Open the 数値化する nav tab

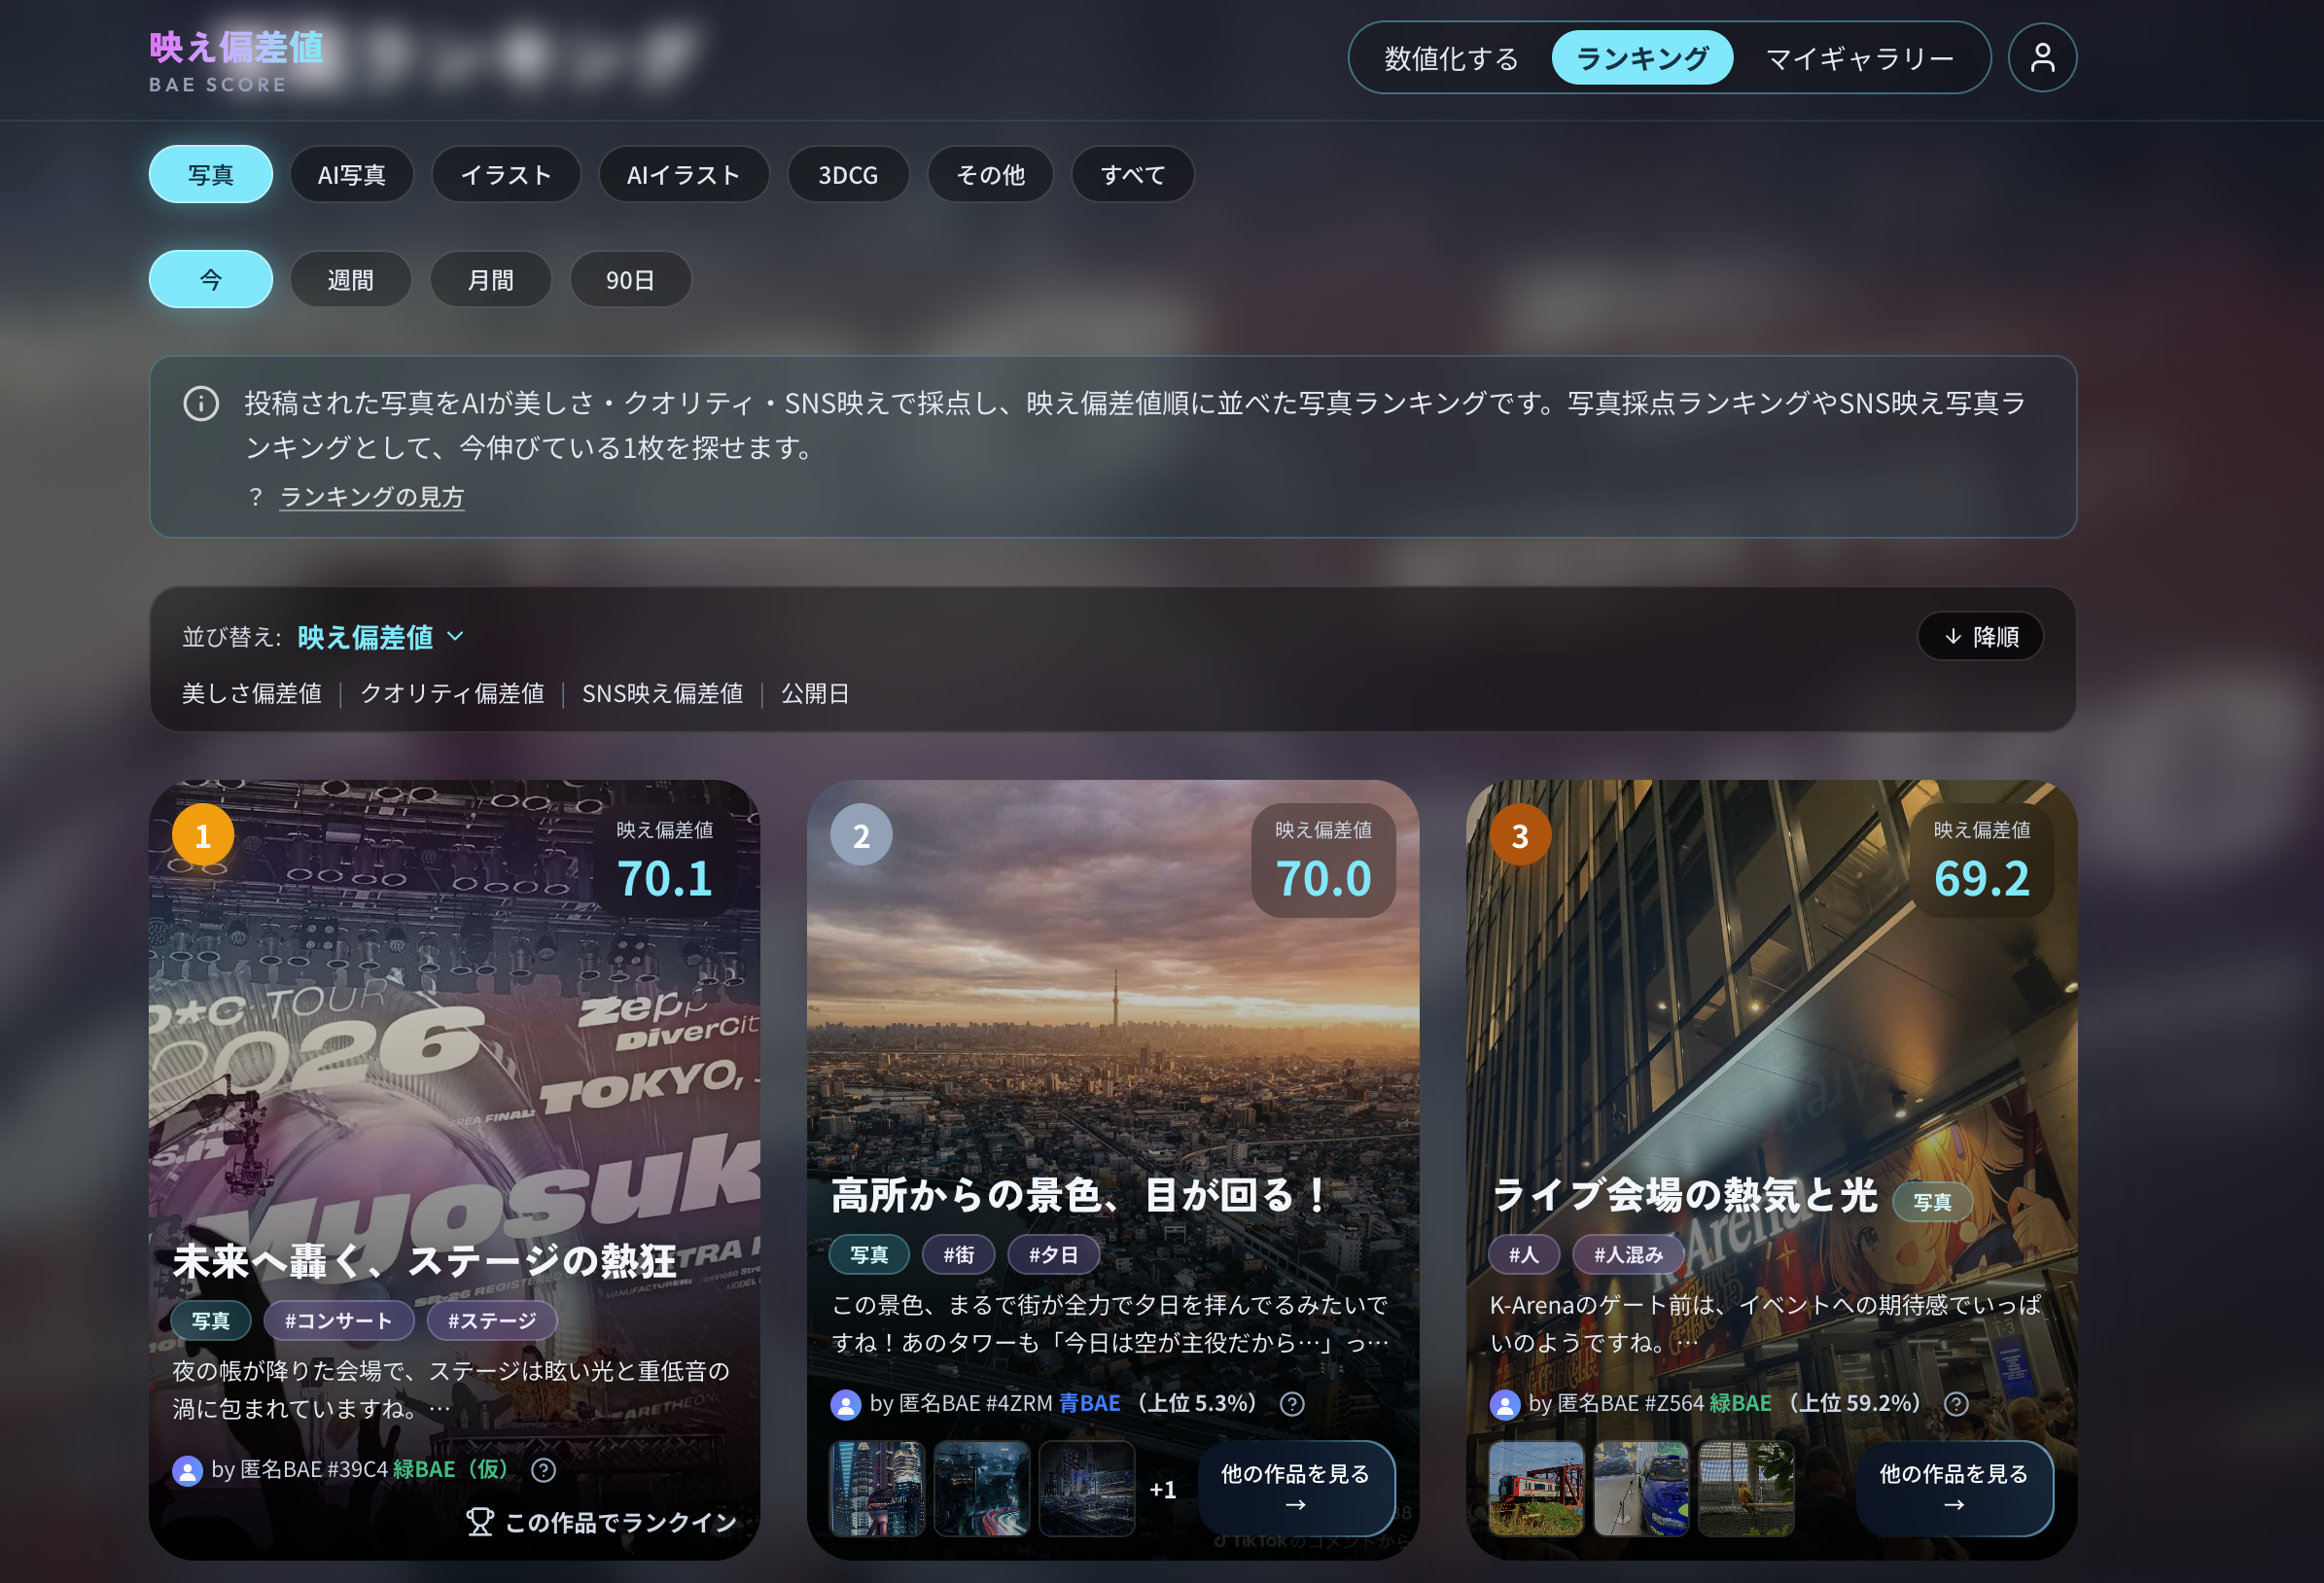(x=1451, y=58)
